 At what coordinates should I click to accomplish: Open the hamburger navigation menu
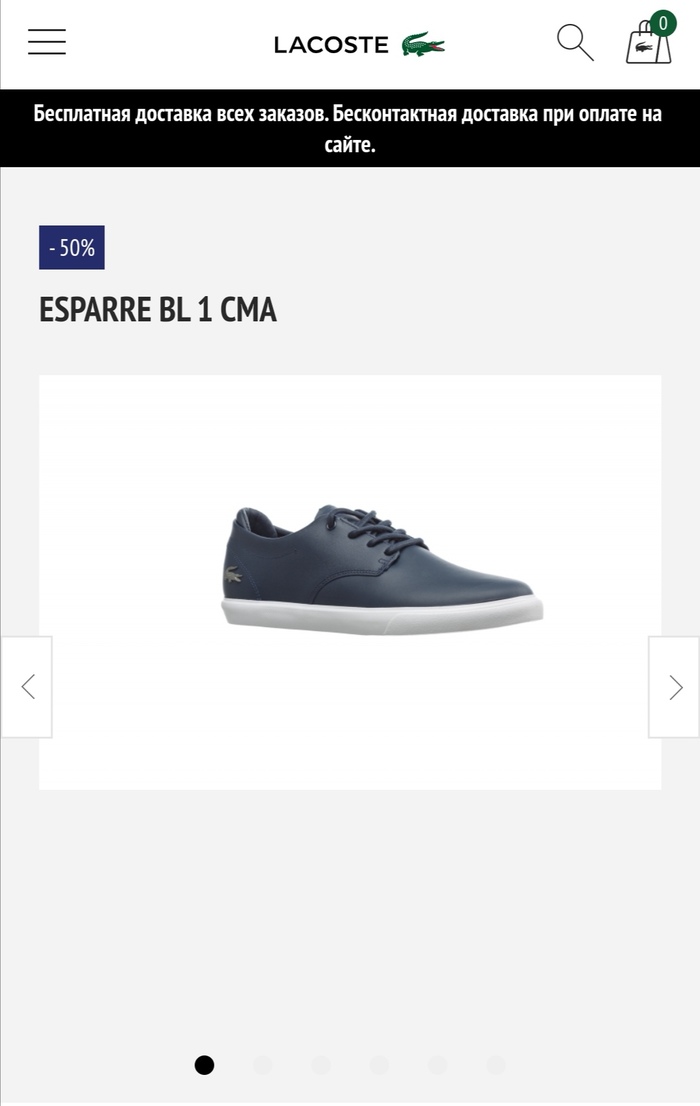coord(47,42)
